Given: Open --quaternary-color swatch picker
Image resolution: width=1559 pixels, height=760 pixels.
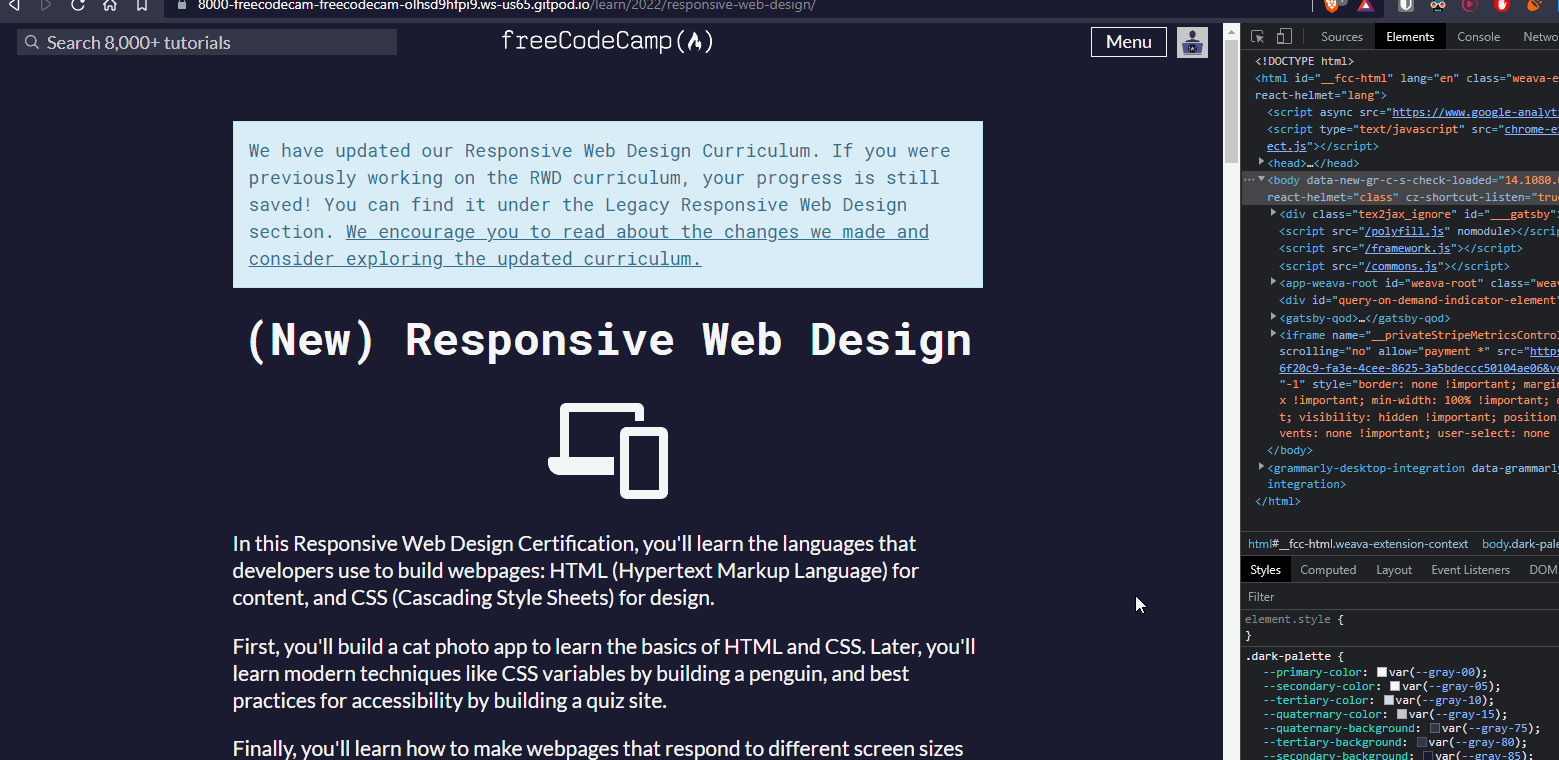Looking at the screenshot, I should pos(1402,714).
